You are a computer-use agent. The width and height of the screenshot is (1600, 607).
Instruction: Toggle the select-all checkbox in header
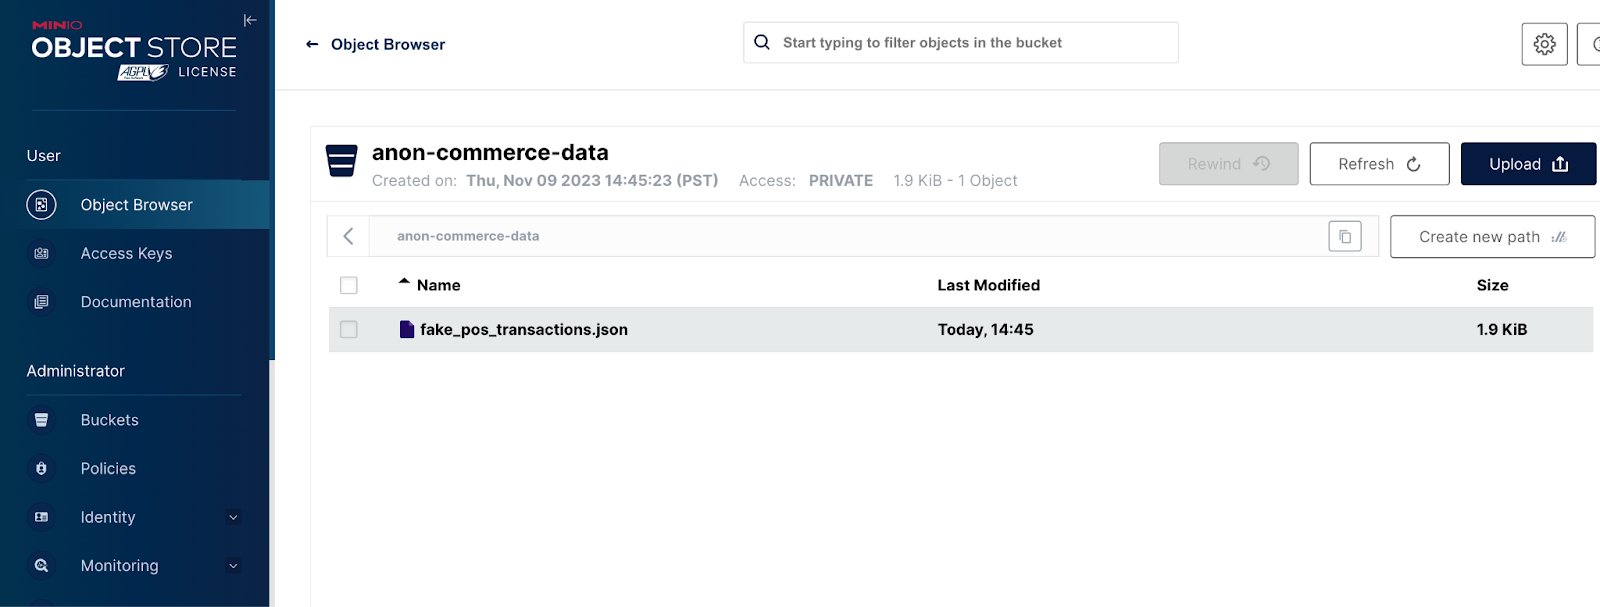click(349, 285)
